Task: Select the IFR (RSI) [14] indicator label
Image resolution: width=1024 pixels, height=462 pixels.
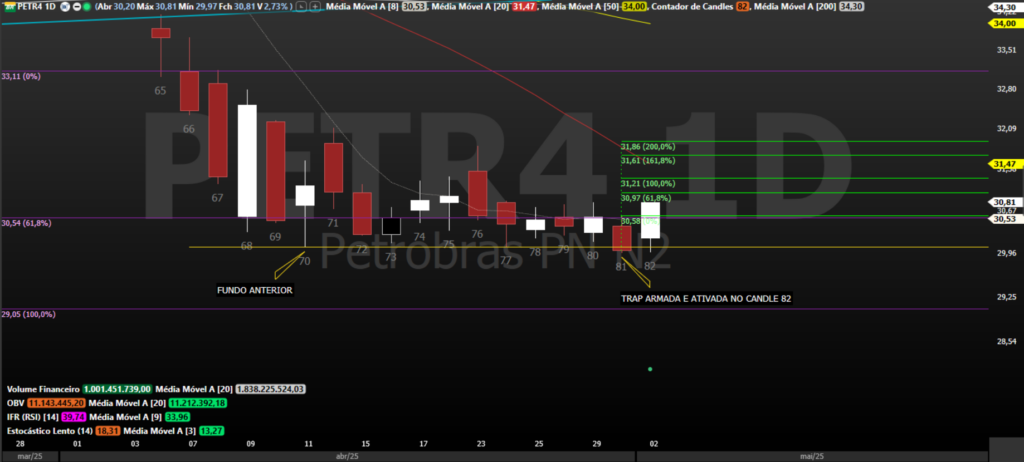Action: click(x=31, y=417)
